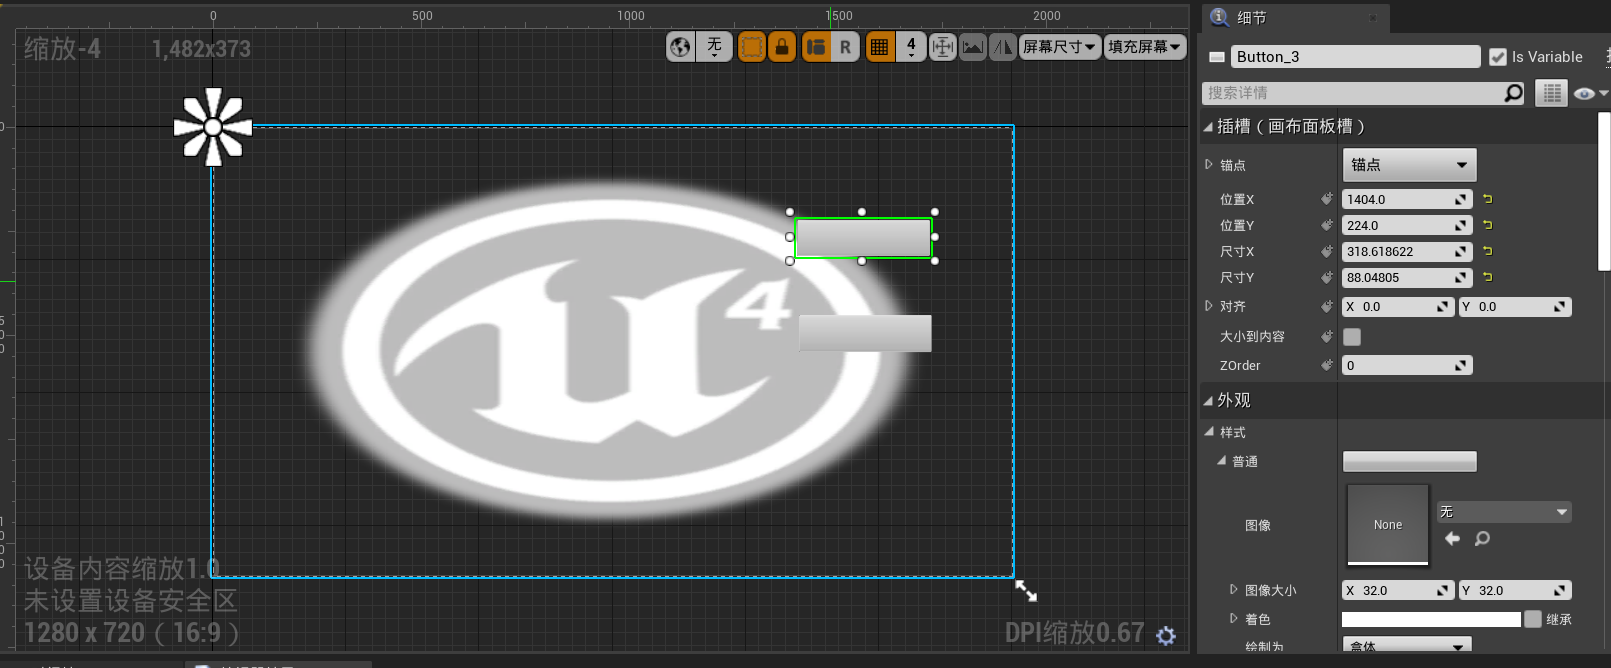Click the 尺寸X value field
The image size is (1611, 668).
point(1407,251)
